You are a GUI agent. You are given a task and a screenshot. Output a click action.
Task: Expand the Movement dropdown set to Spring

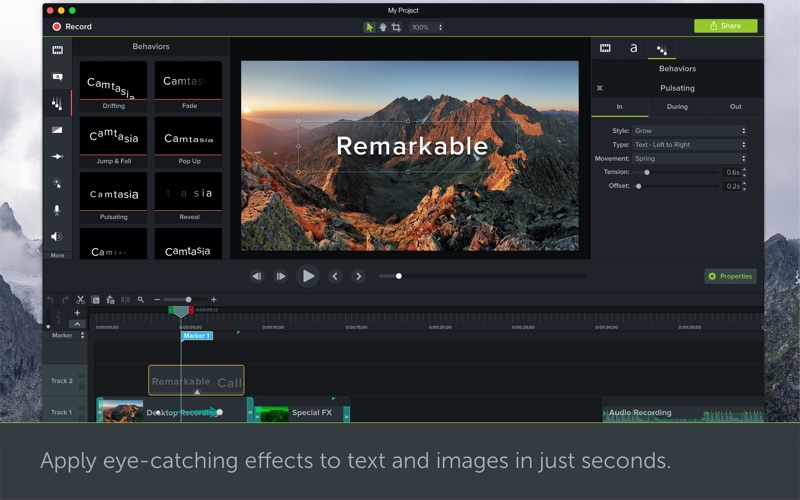(690, 158)
